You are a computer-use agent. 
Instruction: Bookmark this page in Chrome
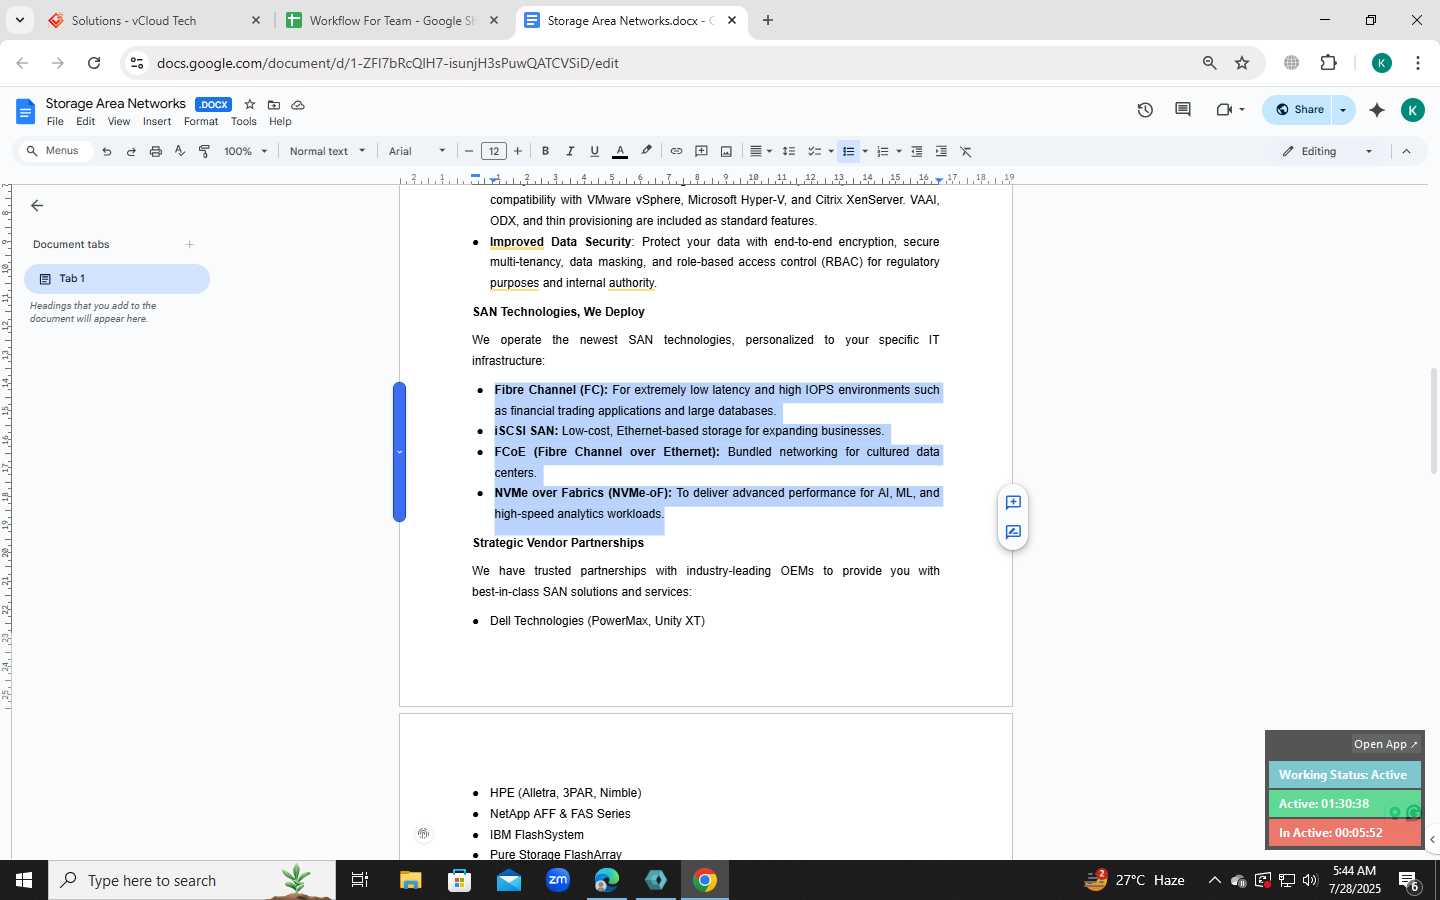click(x=1242, y=63)
